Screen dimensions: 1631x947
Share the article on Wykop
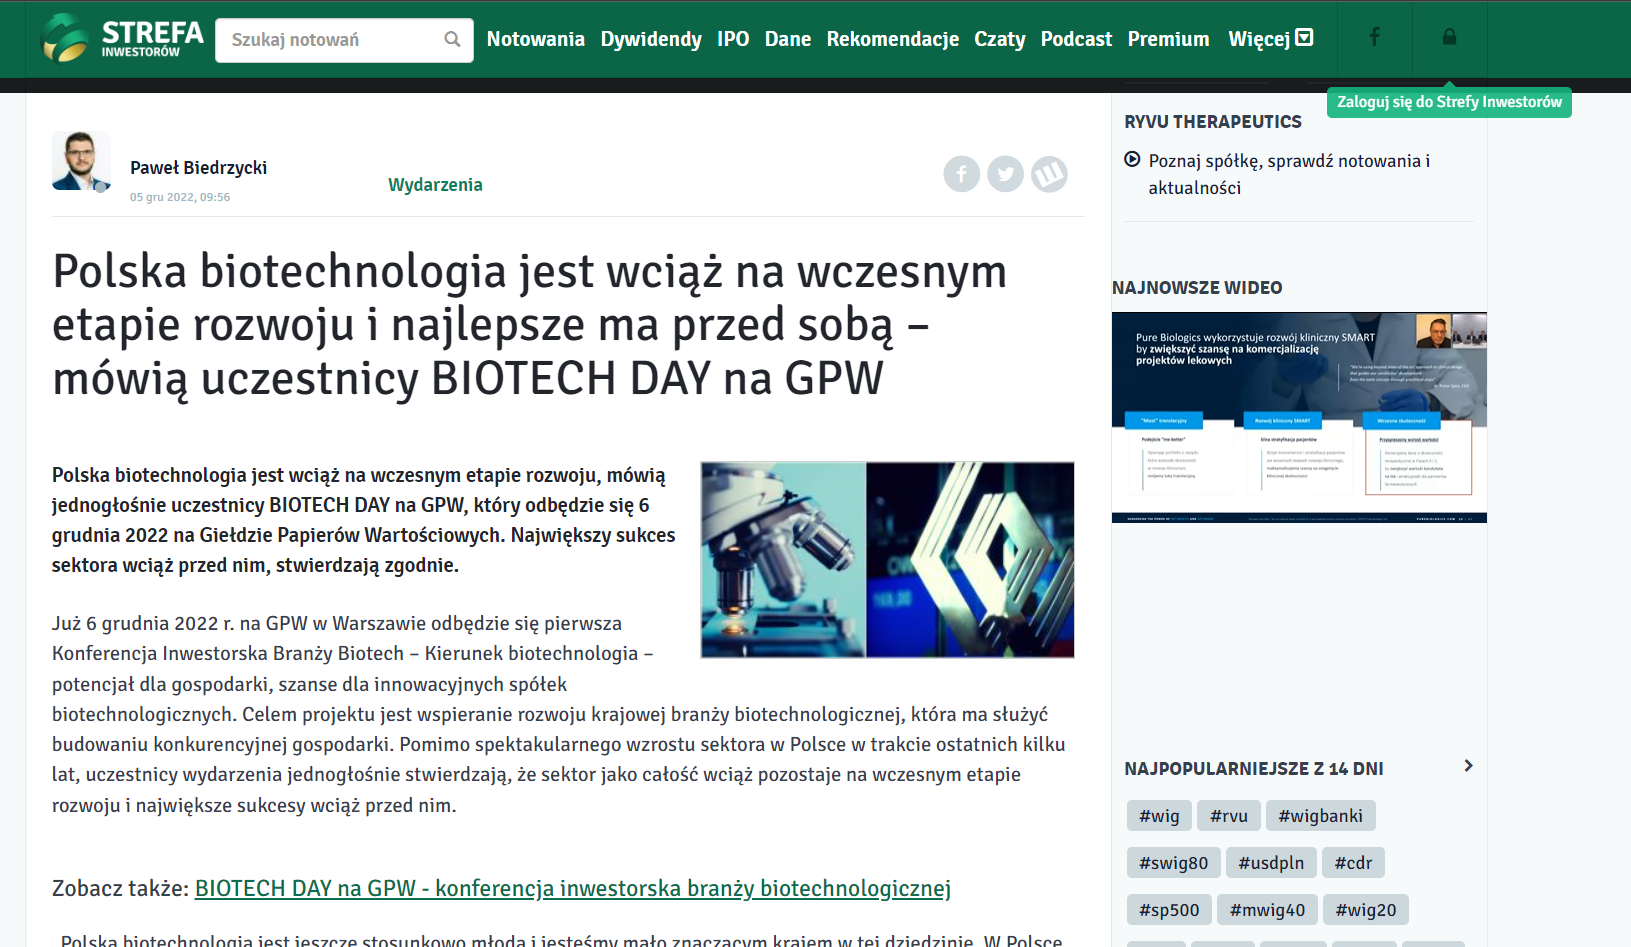(1049, 174)
